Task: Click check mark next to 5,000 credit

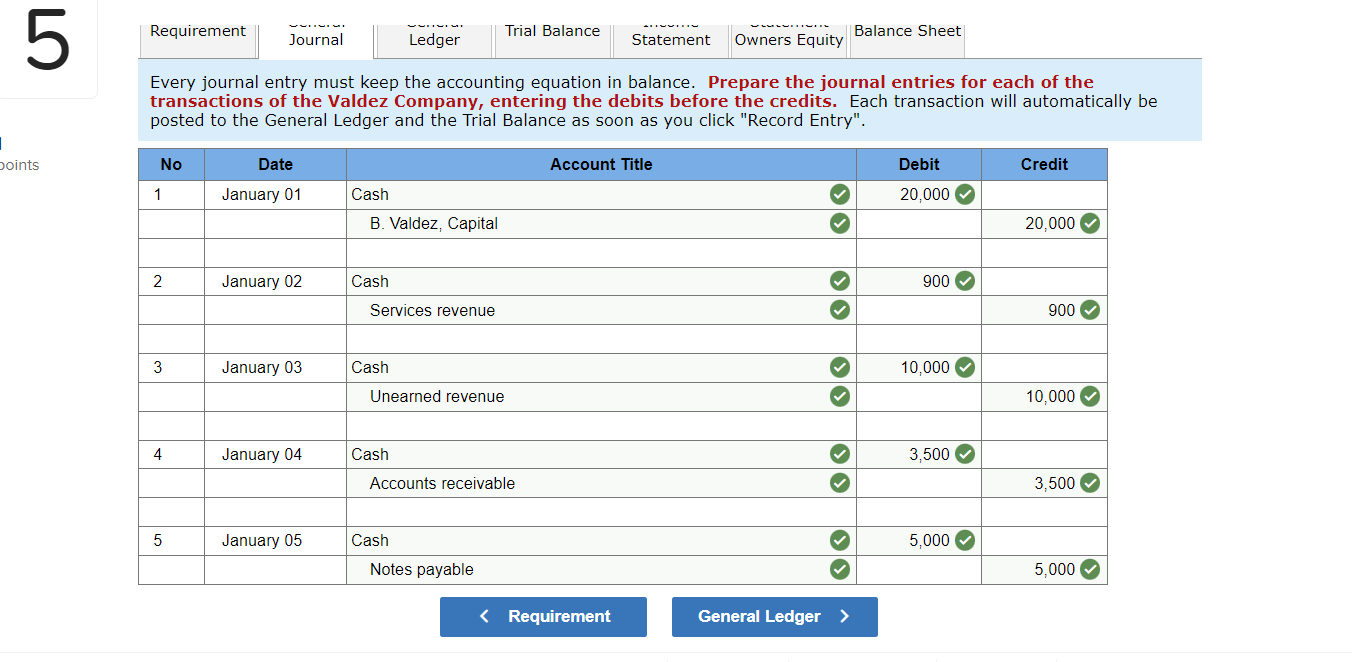Action: point(1090,569)
